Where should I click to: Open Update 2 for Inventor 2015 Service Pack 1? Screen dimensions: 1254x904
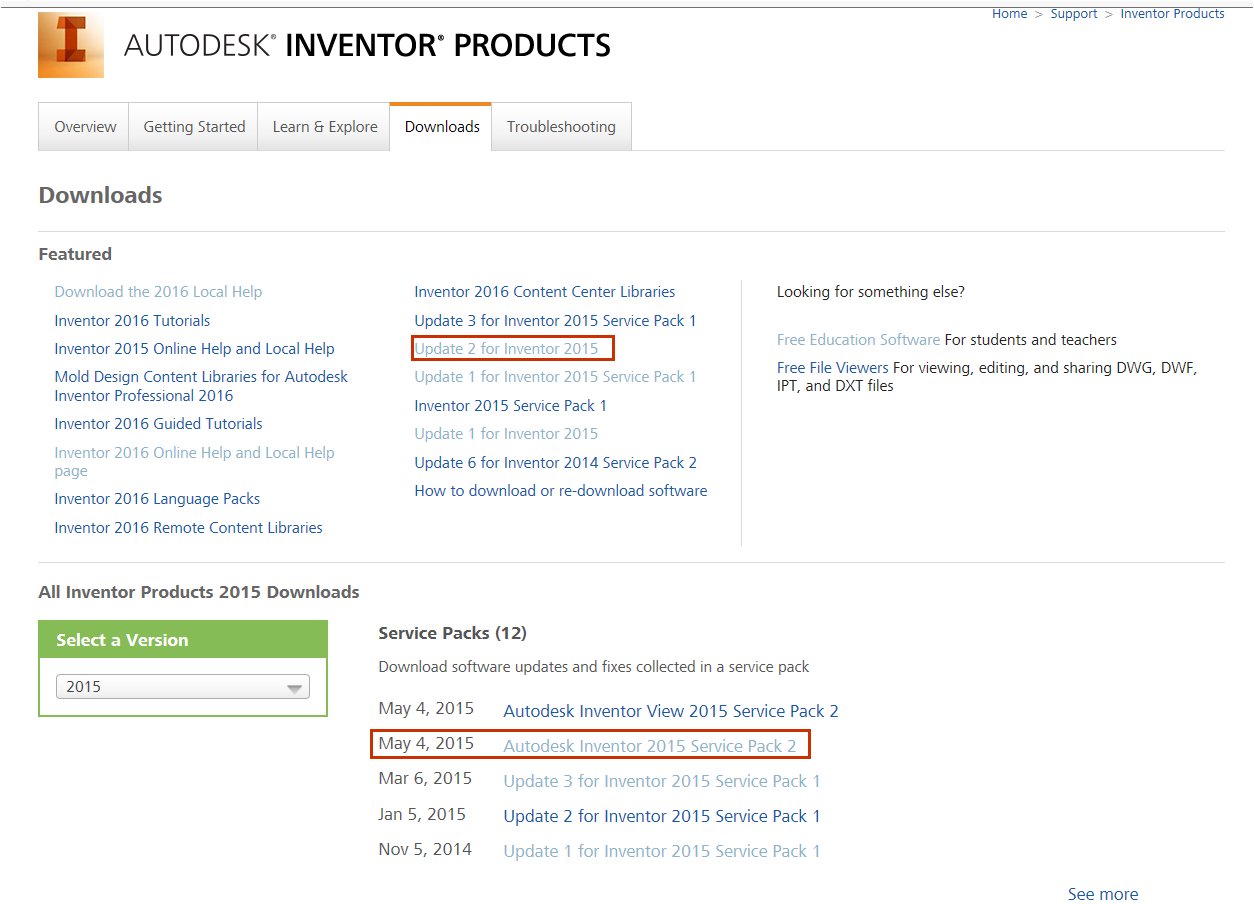click(x=661, y=816)
